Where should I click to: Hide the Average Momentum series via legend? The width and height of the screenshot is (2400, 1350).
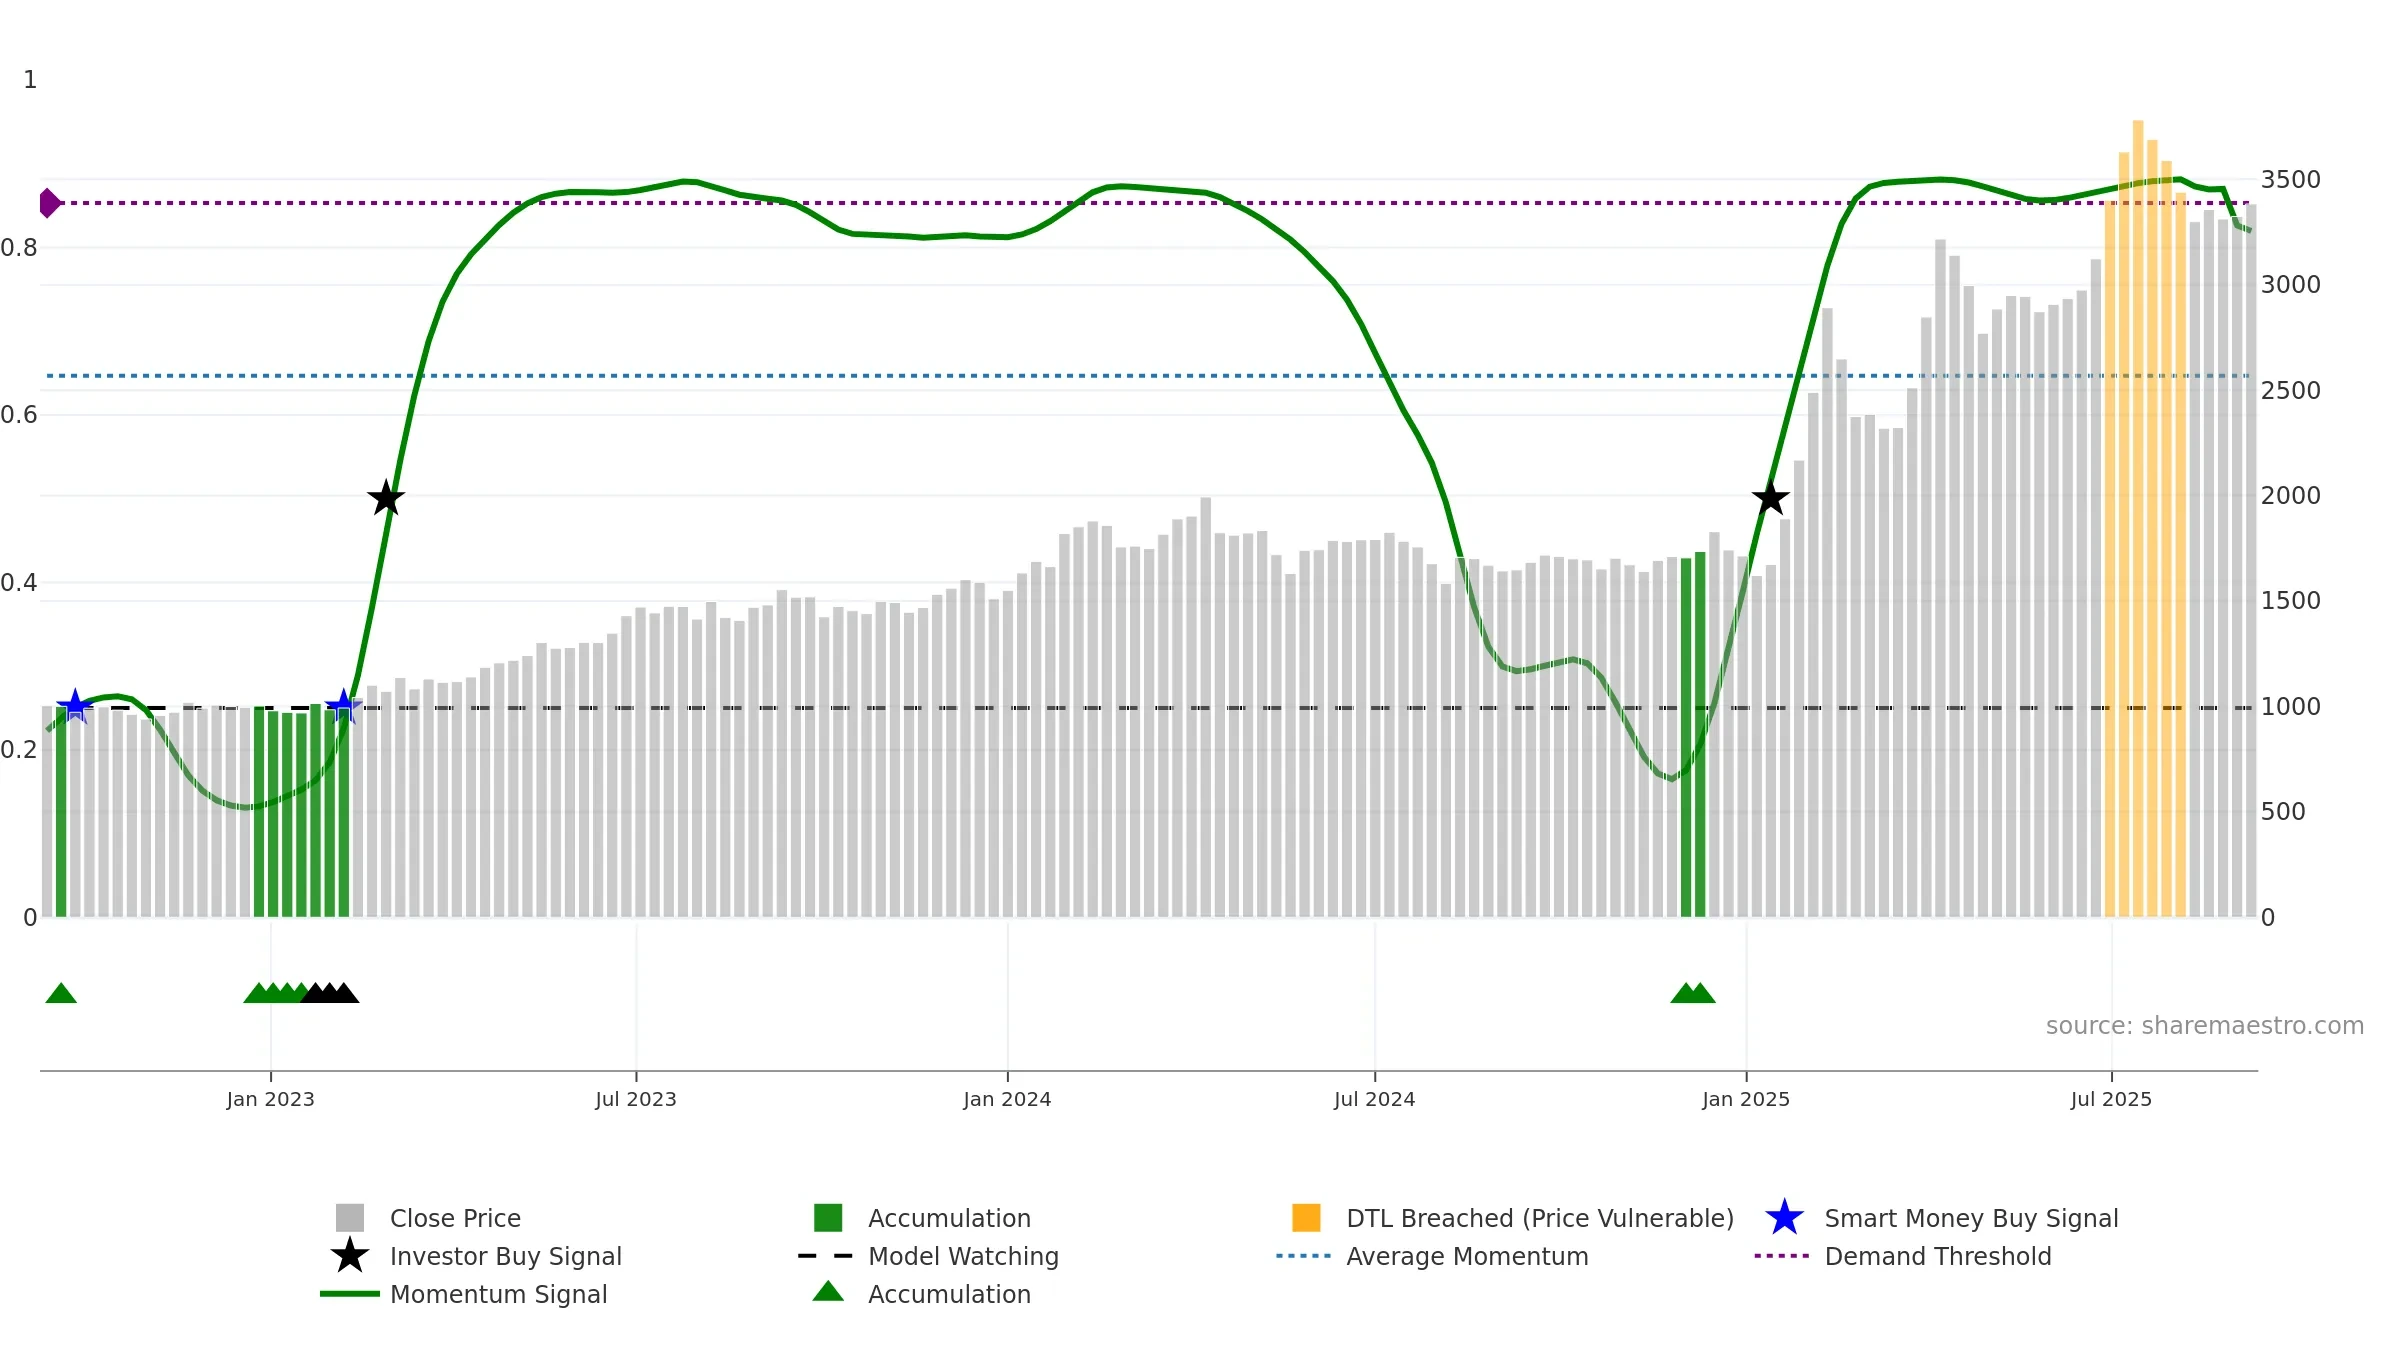(1466, 1256)
